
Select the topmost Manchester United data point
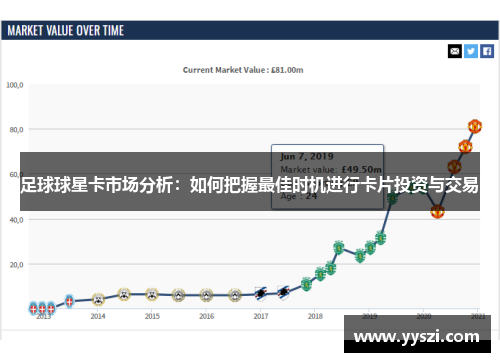[x=475, y=126]
